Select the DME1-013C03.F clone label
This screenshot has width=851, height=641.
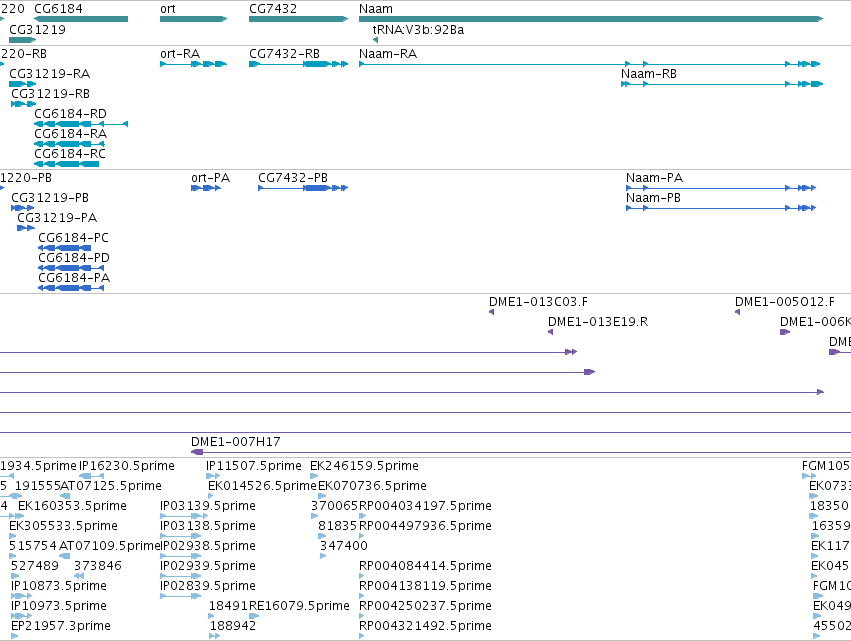[538, 302]
